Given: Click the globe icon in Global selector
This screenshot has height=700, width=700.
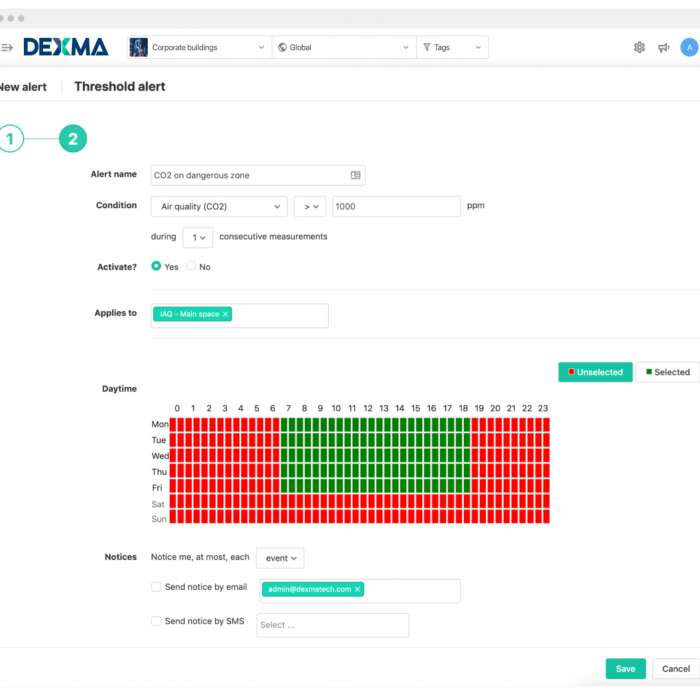Looking at the screenshot, I should pyautogui.click(x=282, y=47).
